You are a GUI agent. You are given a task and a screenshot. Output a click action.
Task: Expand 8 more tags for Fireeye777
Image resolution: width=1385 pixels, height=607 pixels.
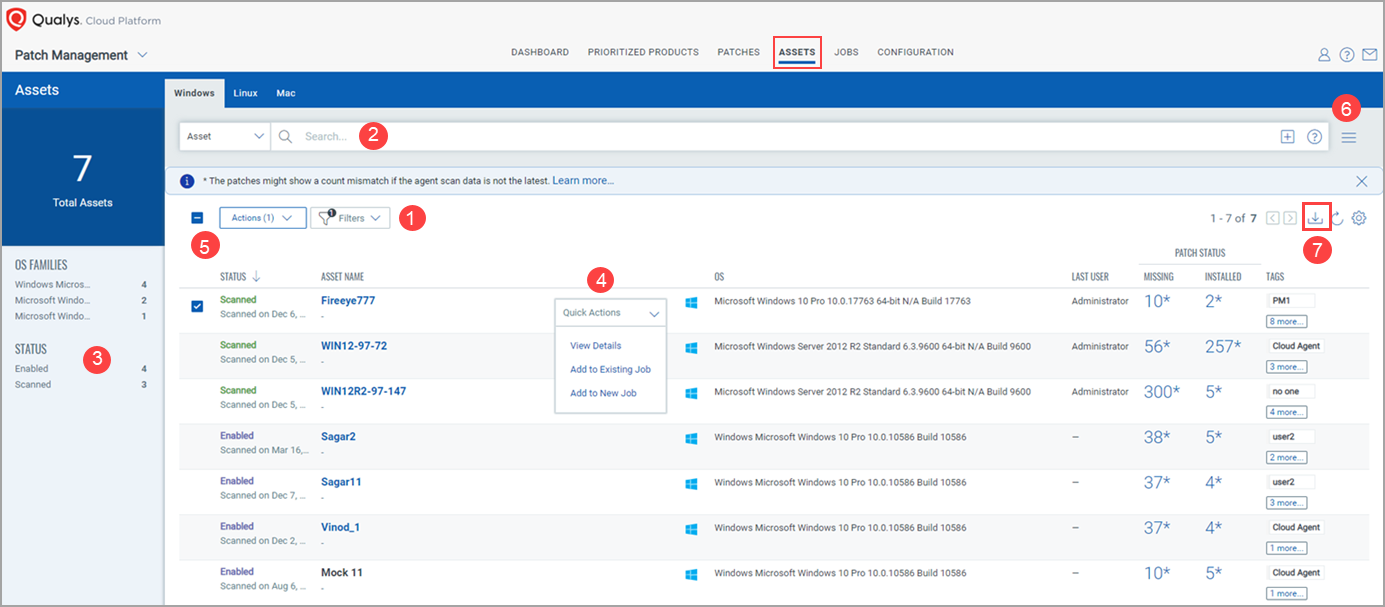pyautogui.click(x=1287, y=321)
